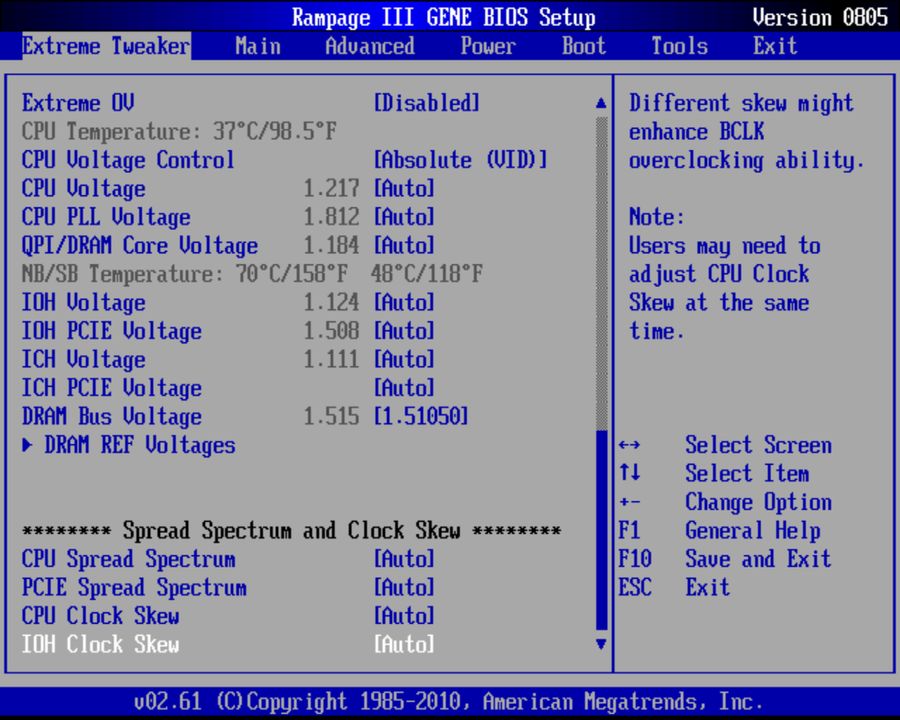Set ICH Voltage [Auto] value
Viewport: 900px width, 720px height.
pos(404,359)
